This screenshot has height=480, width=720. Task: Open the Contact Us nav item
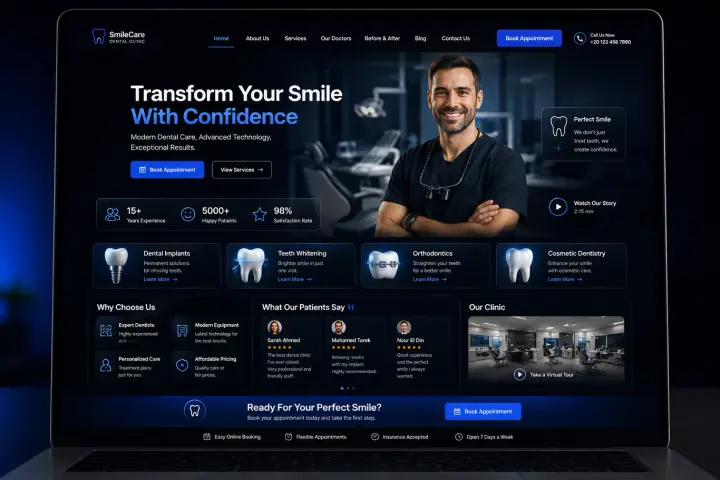(456, 39)
